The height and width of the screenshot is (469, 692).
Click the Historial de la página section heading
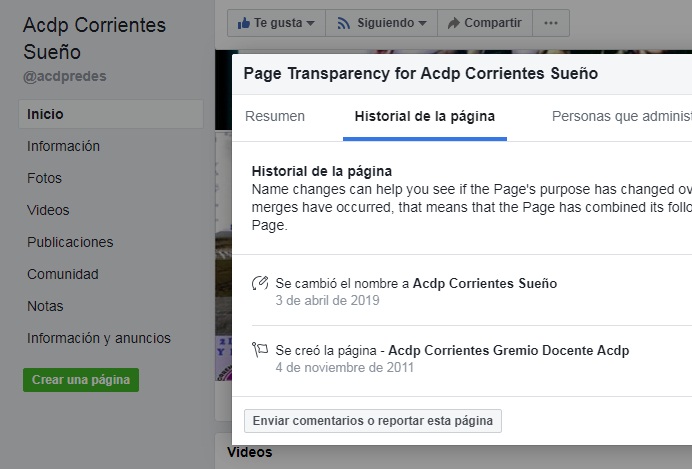click(x=322, y=171)
